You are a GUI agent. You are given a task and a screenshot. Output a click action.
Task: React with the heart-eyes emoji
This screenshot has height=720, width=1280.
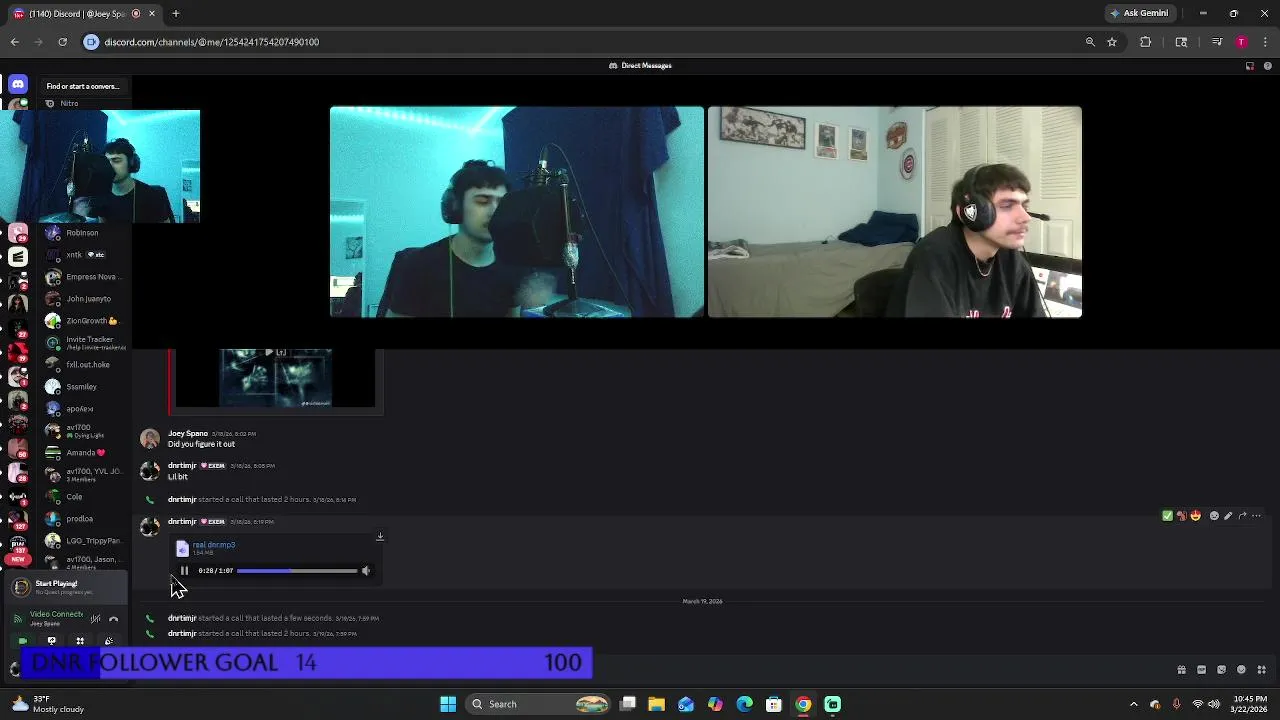click(1195, 516)
